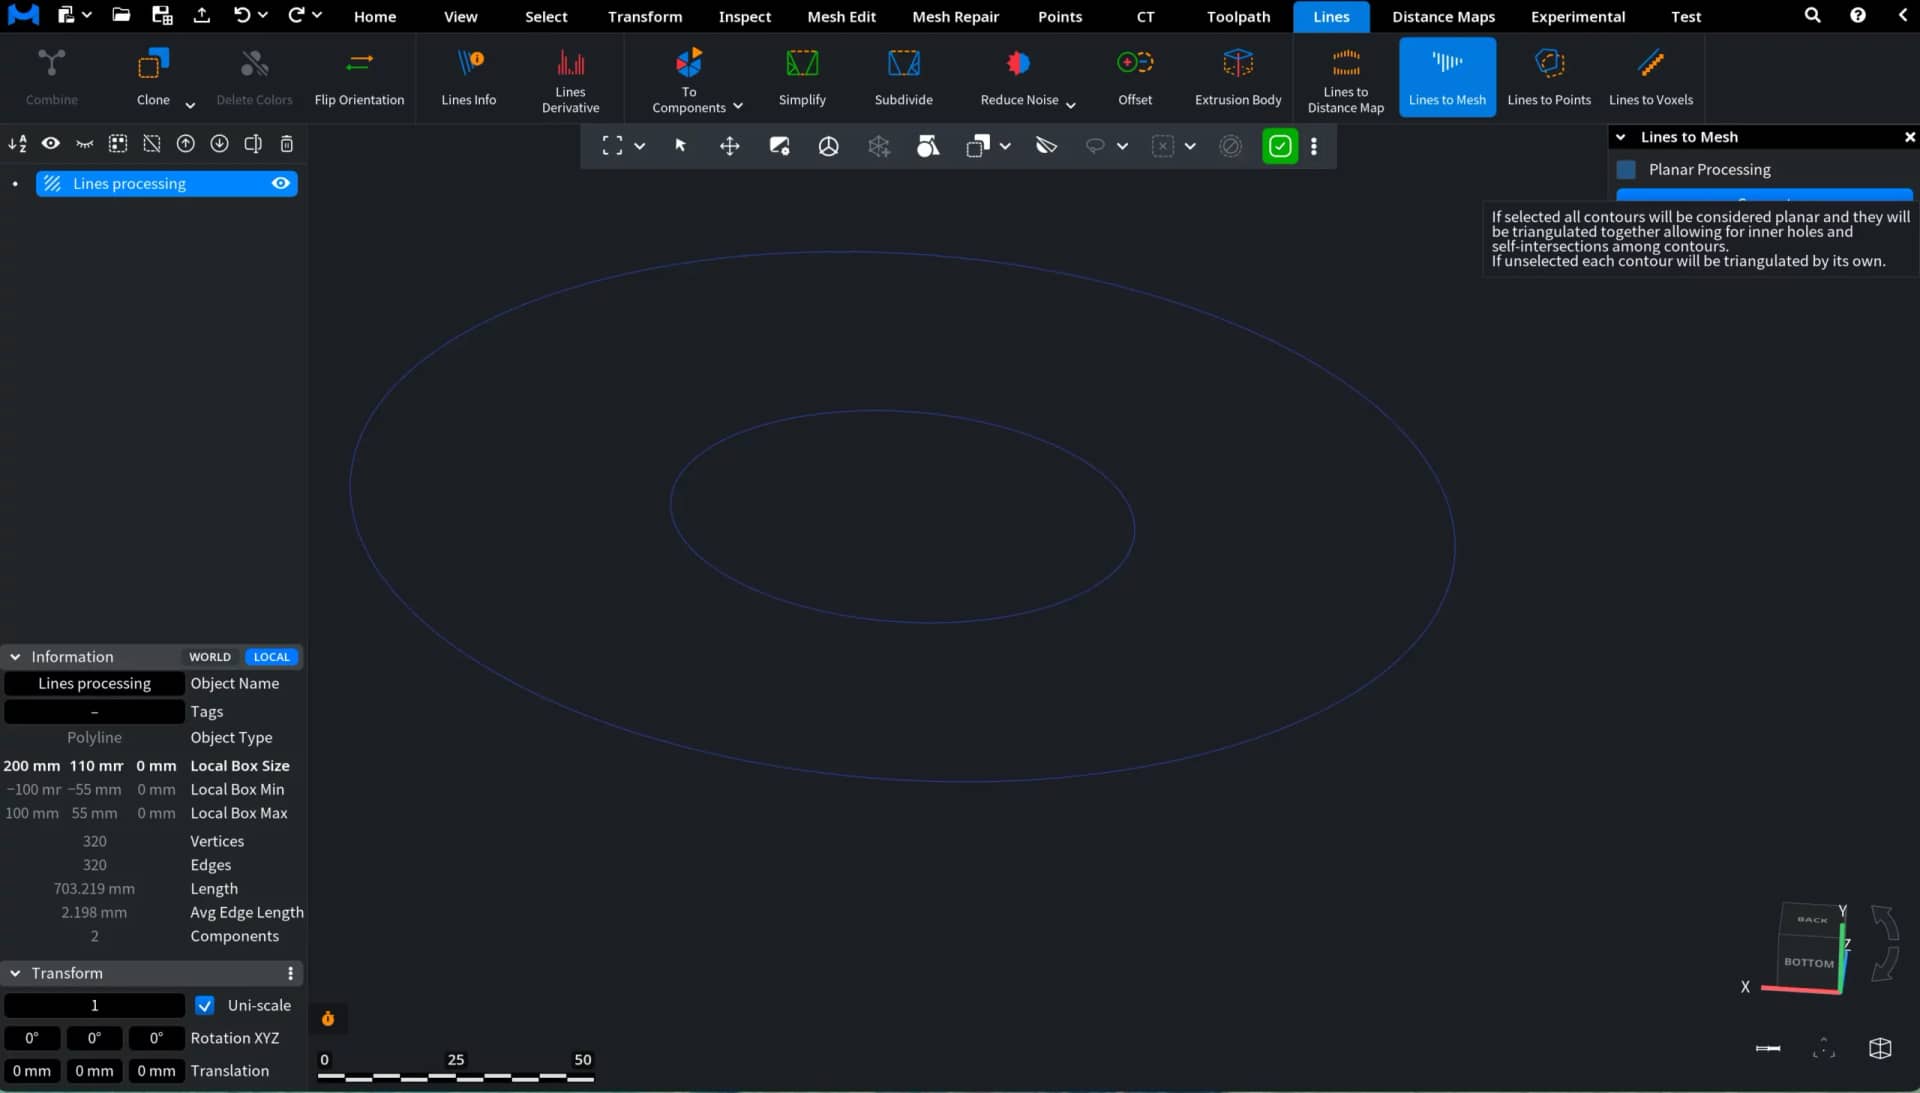Open the Lines to Voxels tool
This screenshot has height=1093, width=1920.
pyautogui.click(x=1651, y=77)
